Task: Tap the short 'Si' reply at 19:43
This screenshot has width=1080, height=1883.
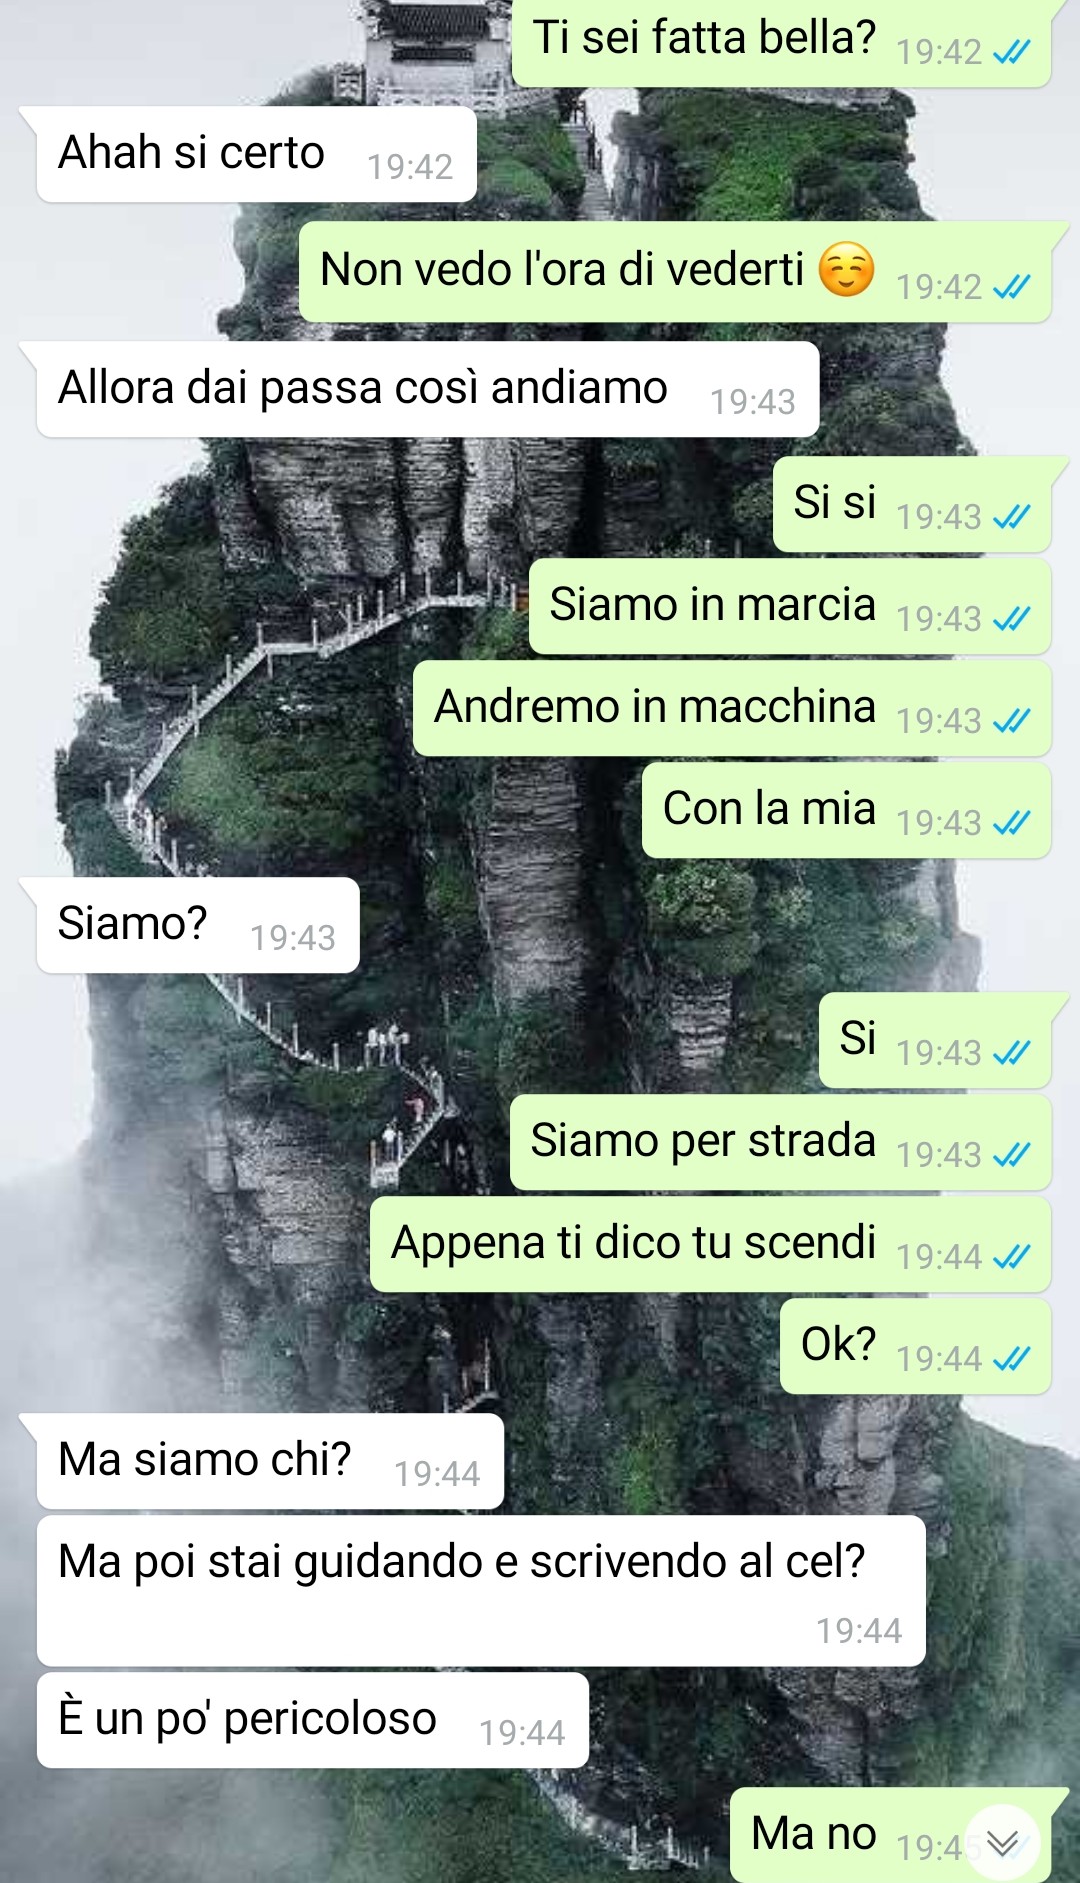Action: click(935, 1040)
